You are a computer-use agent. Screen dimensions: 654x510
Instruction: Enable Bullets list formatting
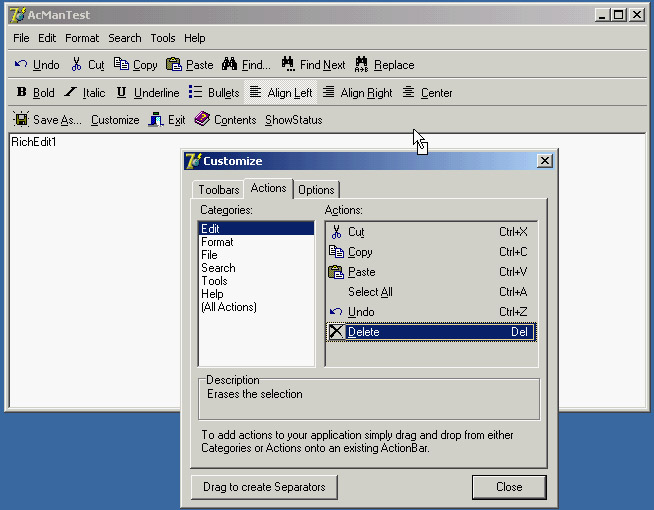pos(196,93)
